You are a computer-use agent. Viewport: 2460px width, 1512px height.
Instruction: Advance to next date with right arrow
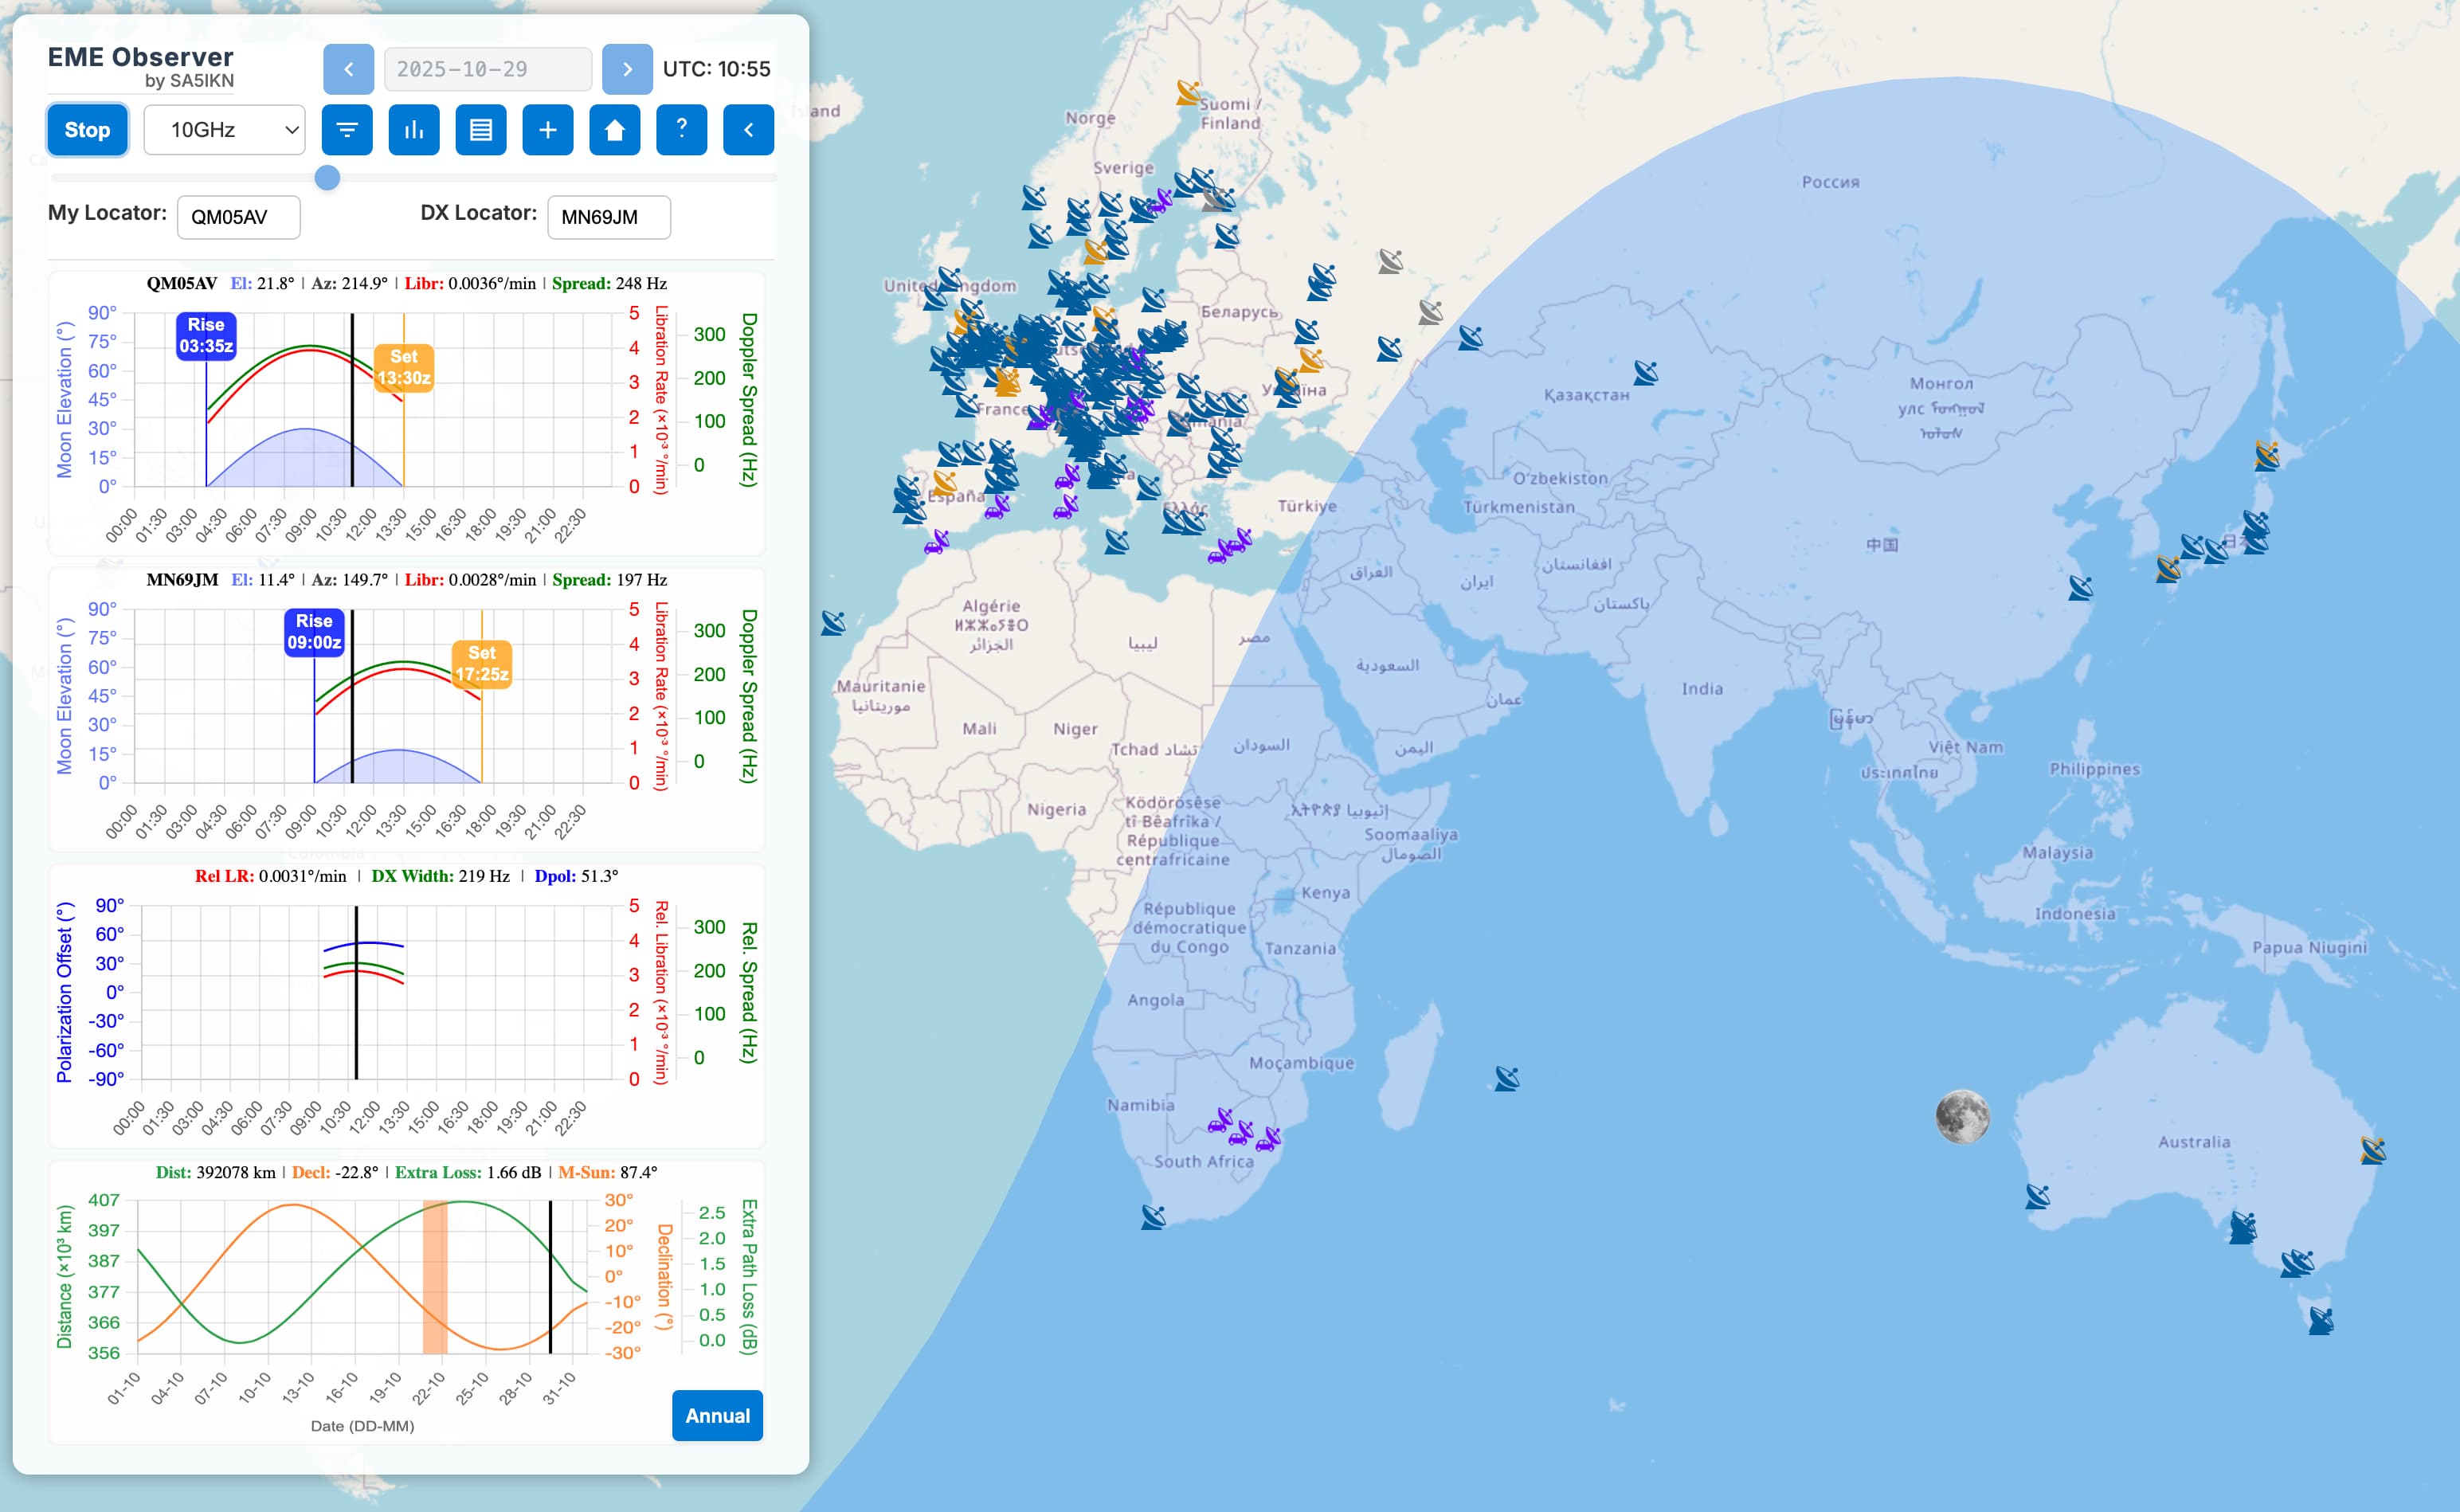click(627, 69)
